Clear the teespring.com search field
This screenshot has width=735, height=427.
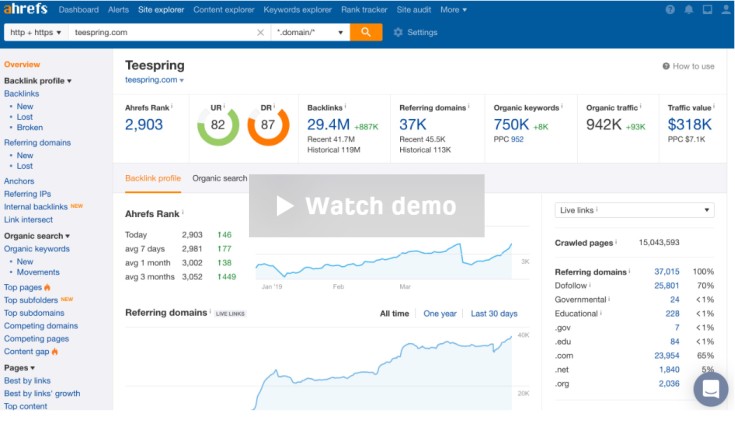click(261, 32)
